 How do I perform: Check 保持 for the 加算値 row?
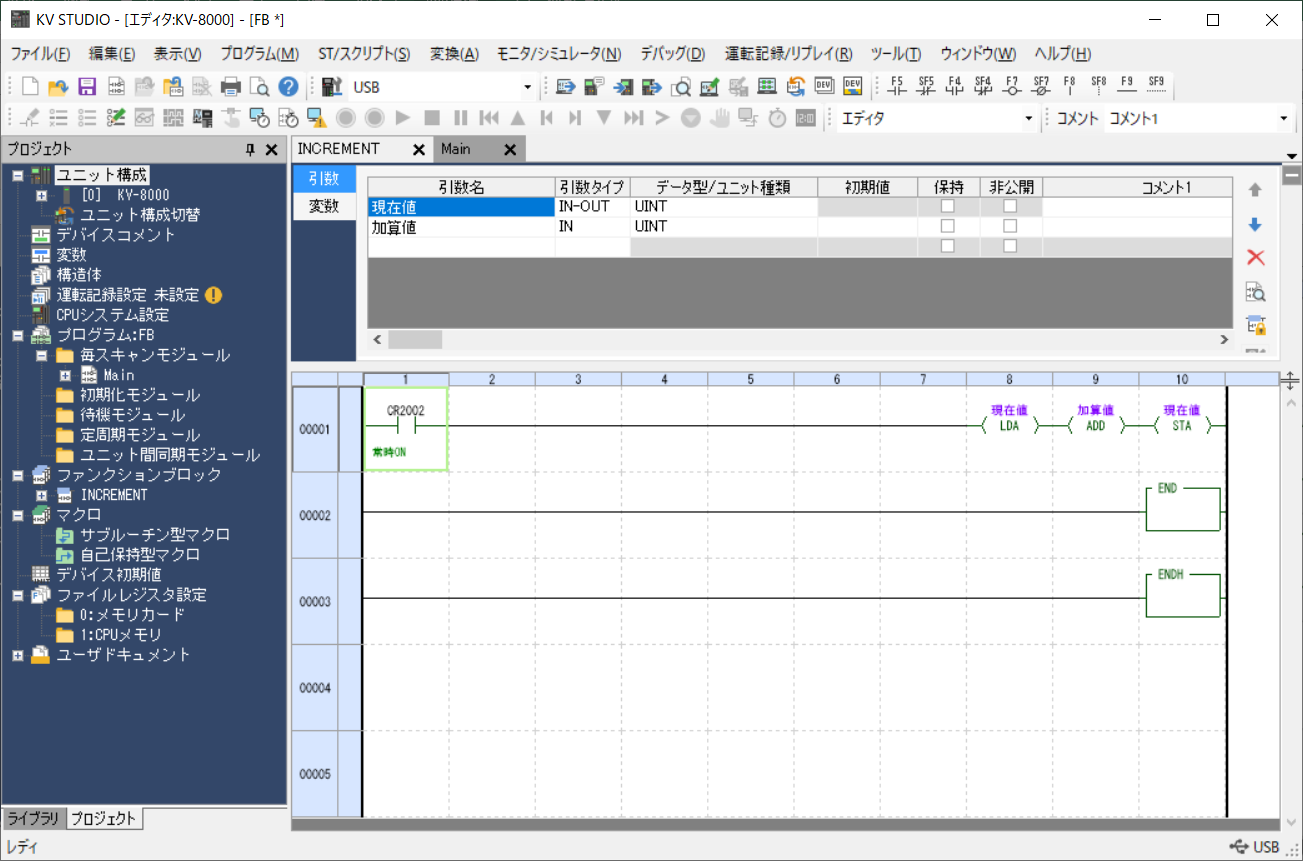tap(948, 226)
